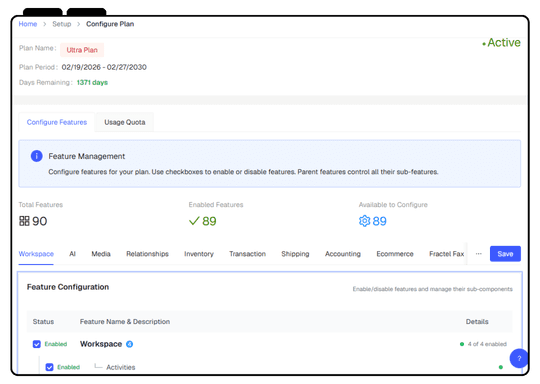Click the Enabled Features checkmark icon

click(x=194, y=221)
